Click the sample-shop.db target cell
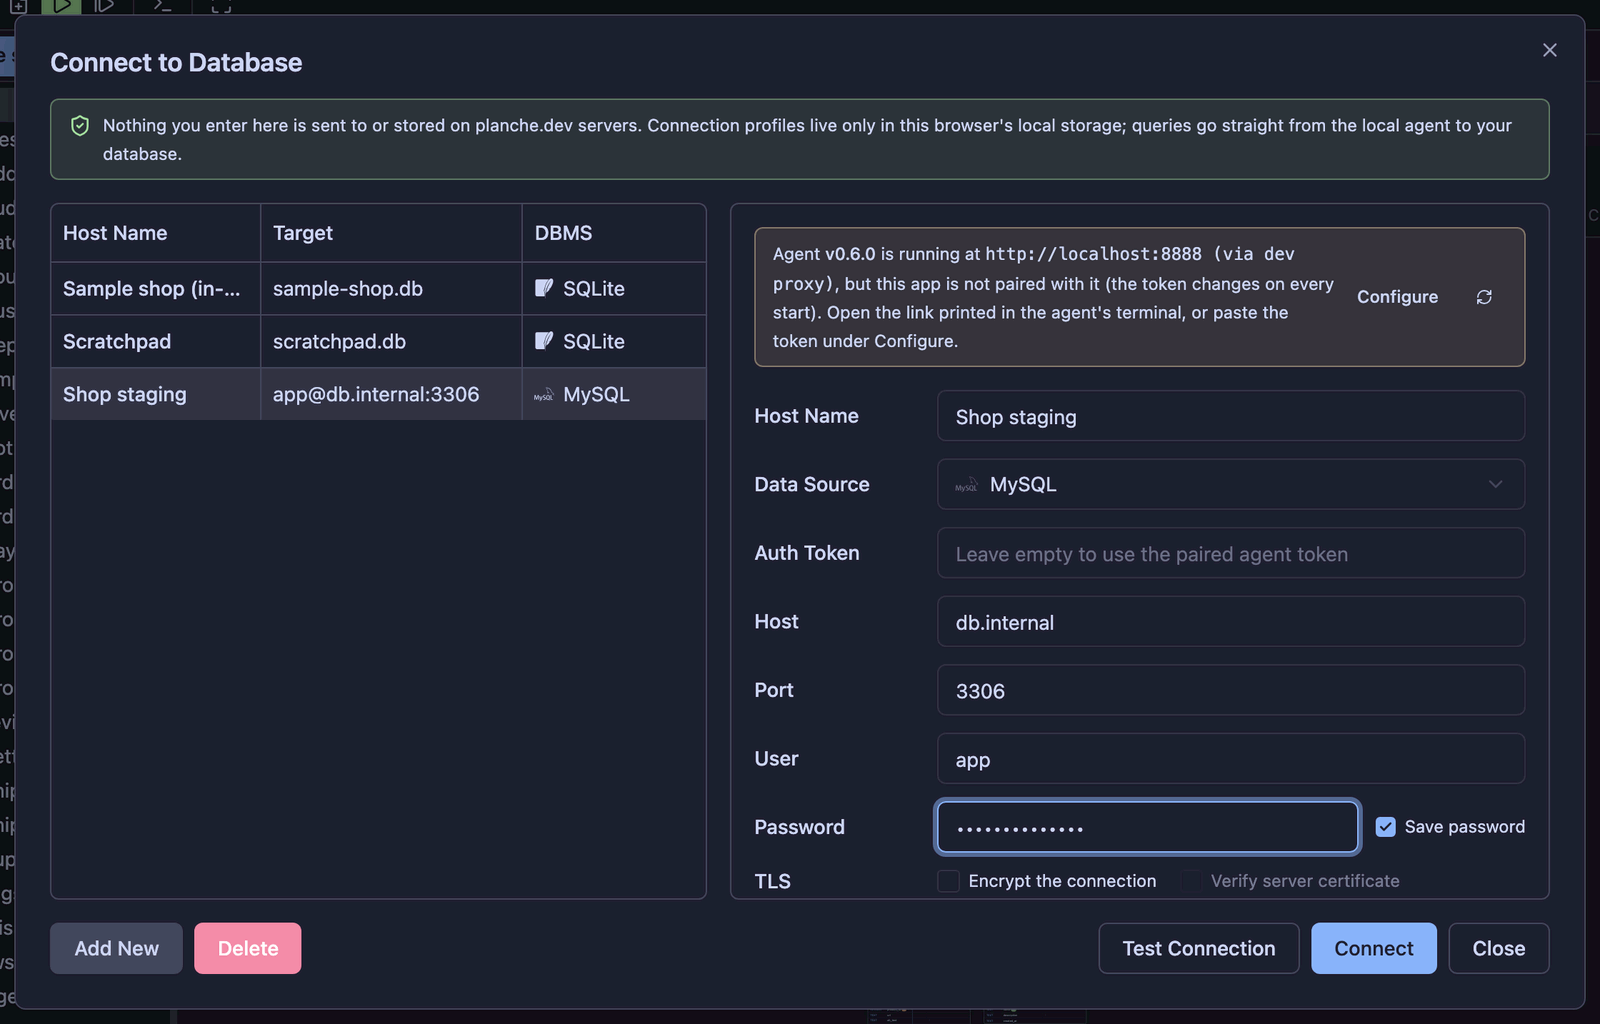 [391, 289]
